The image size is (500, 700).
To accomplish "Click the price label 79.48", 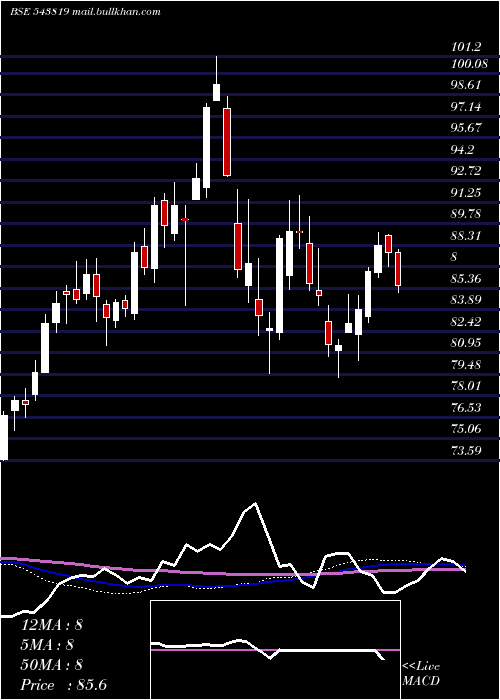I will coord(466,364).
